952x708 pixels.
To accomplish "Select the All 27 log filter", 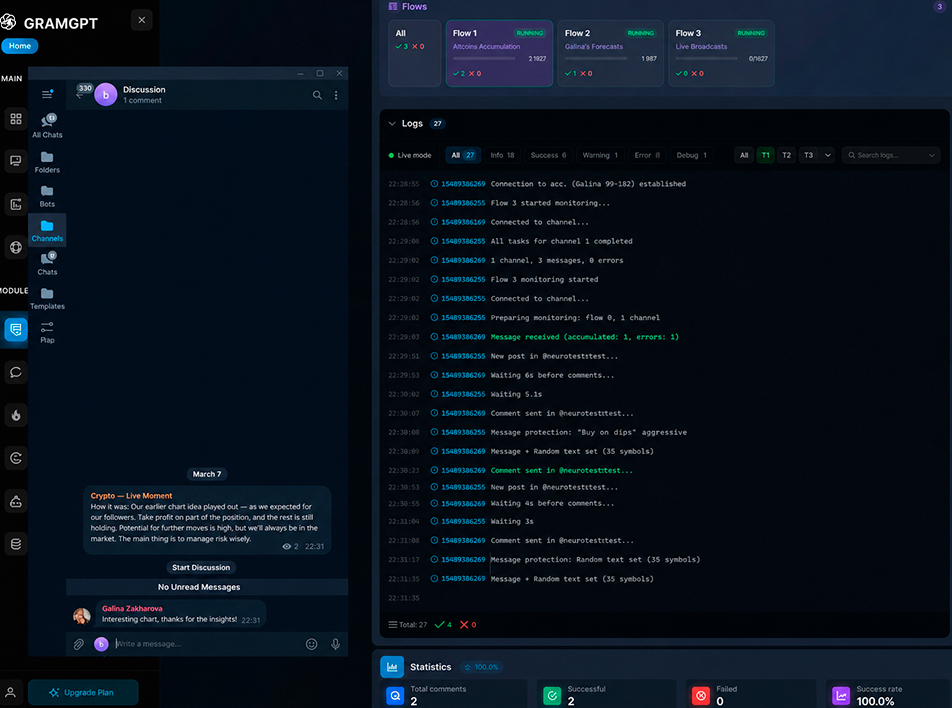I will (x=463, y=155).
